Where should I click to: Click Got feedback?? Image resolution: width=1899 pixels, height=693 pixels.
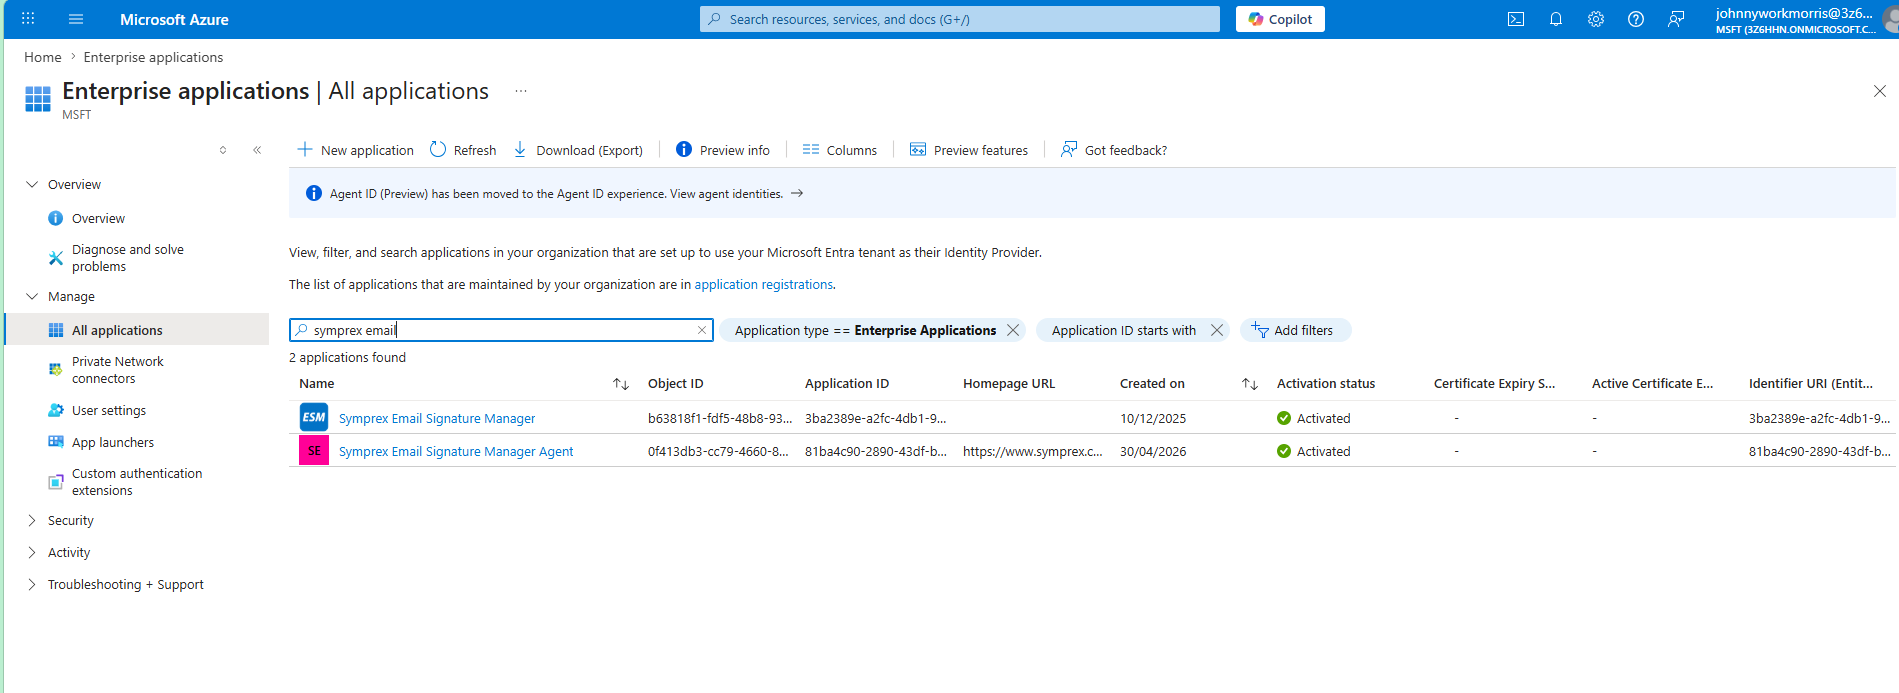(x=1114, y=150)
